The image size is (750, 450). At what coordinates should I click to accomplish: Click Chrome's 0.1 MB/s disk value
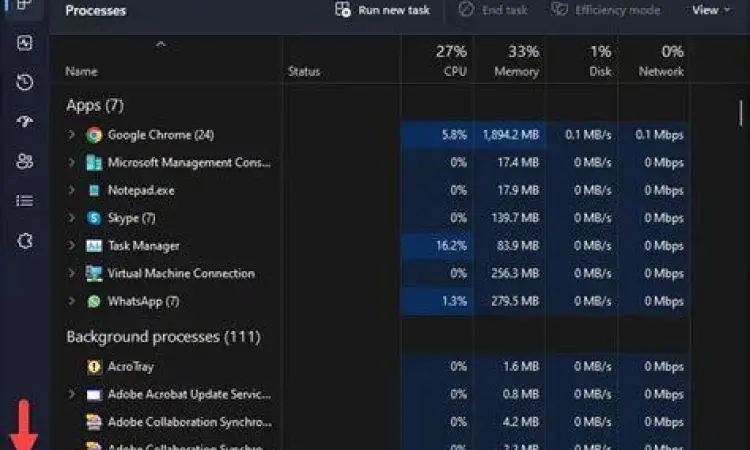point(588,135)
